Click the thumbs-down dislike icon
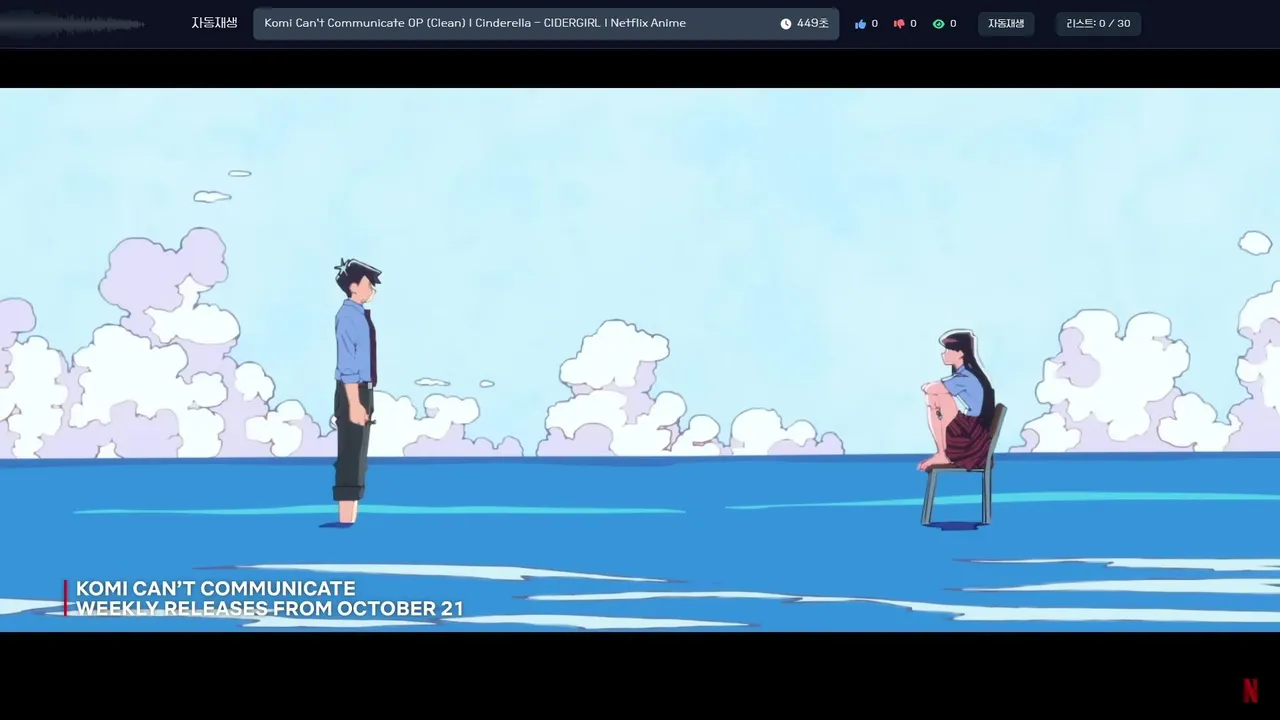The width and height of the screenshot is (1280, 720). [899, 24]
